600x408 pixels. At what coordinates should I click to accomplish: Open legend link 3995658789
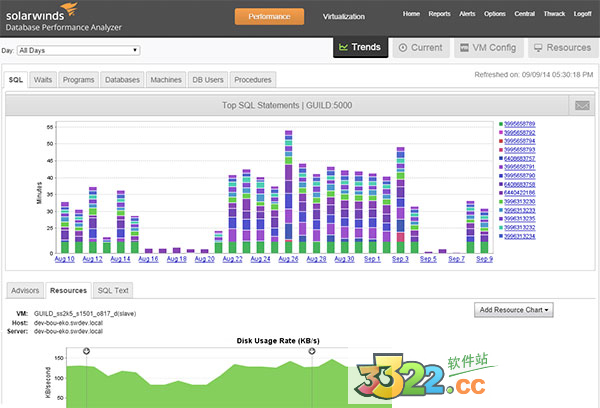[520, 124]
